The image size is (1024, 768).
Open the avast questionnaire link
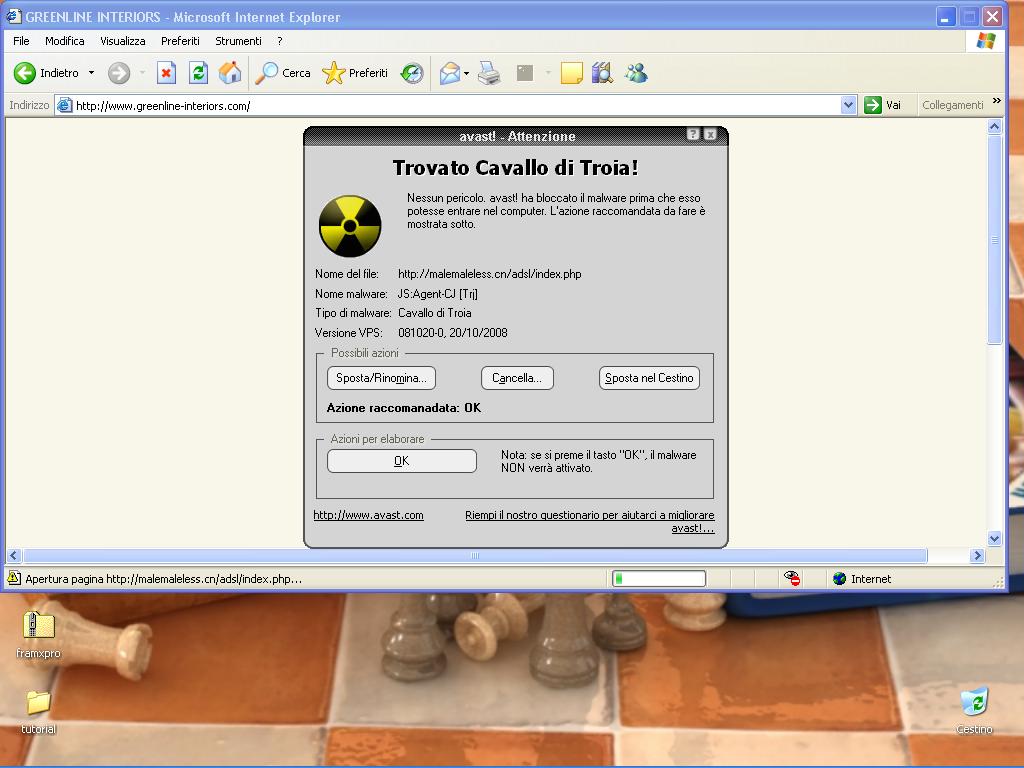pos(590,521)
